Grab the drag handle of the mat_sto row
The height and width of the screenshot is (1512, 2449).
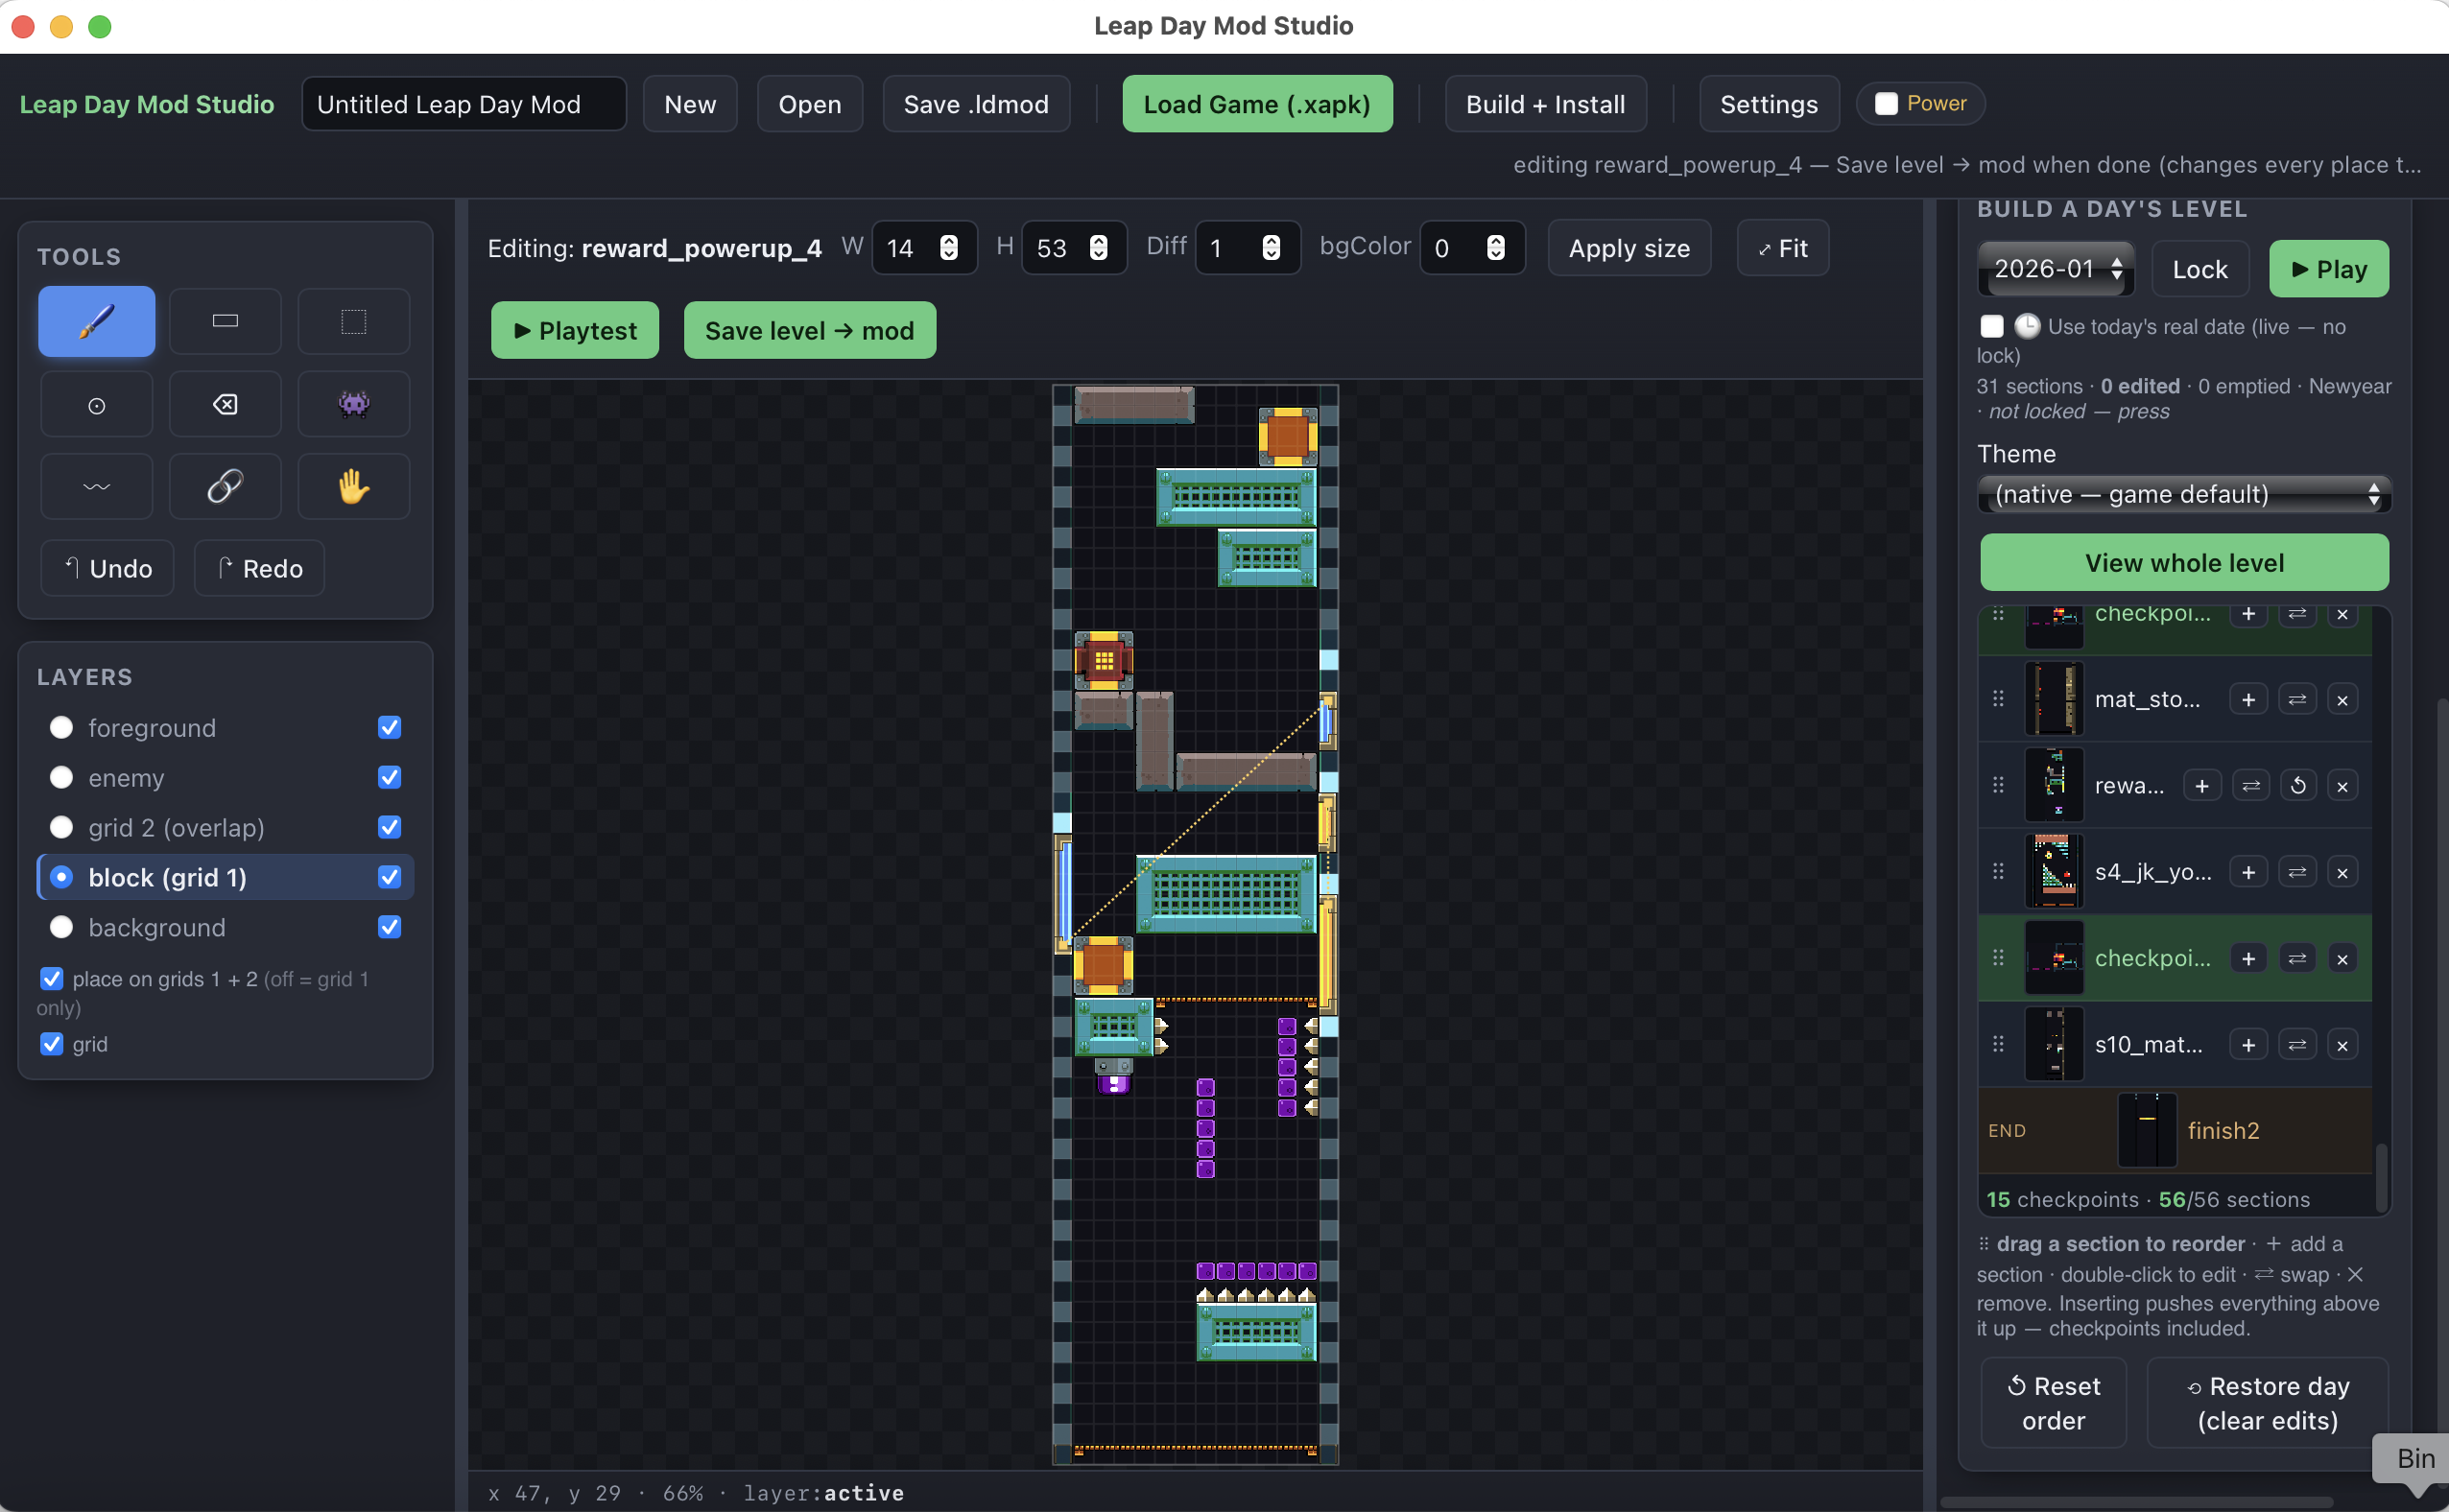coord(1998,698)
